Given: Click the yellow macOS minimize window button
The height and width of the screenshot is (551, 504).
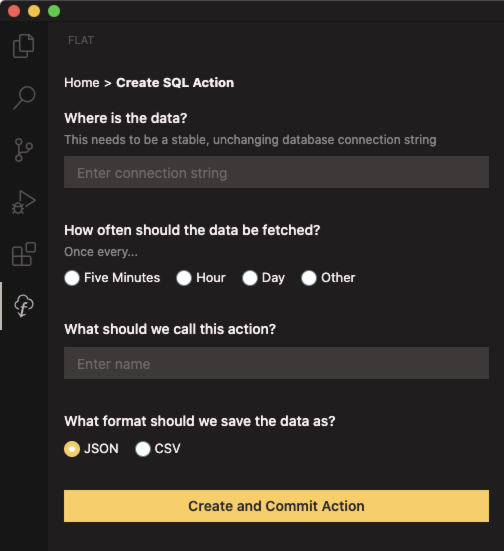Looking at the screenshot, I should tap(34, 11).
